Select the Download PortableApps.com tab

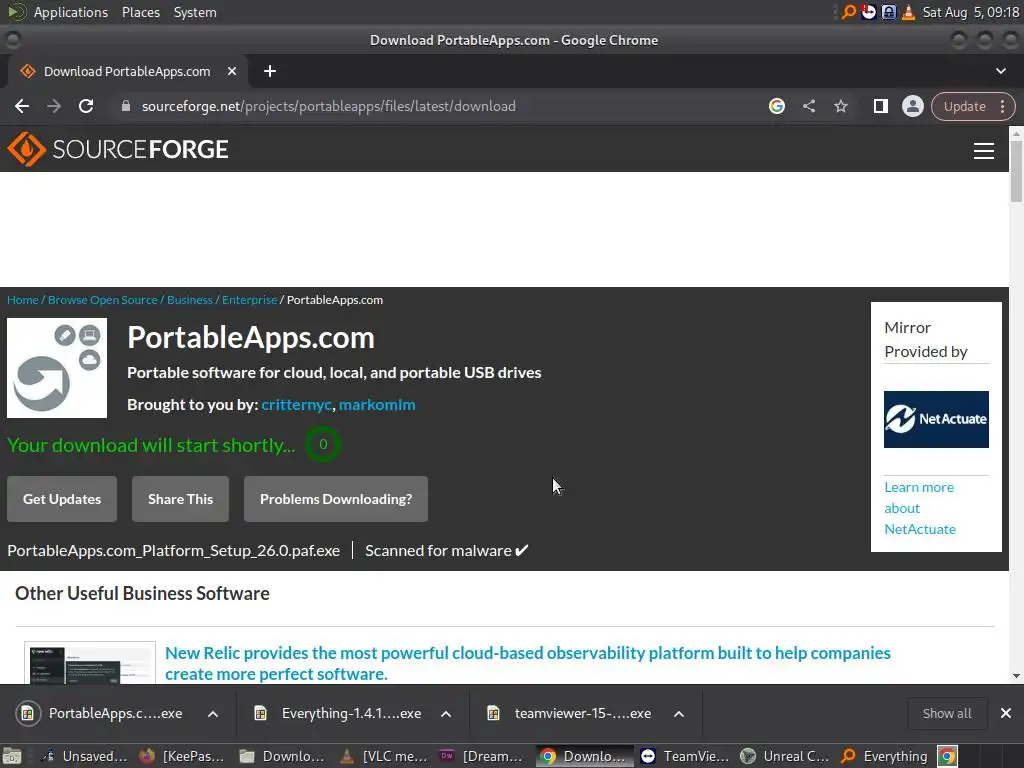(x=127, y=71)
